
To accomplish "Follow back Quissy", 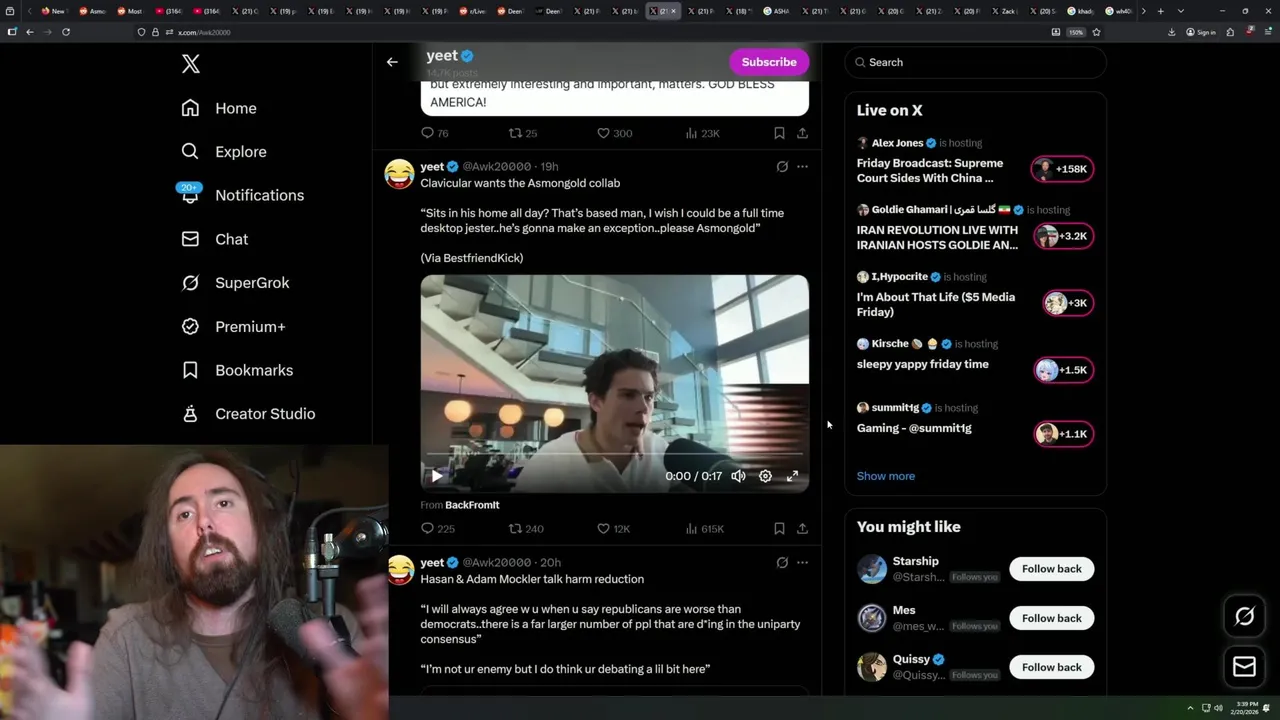I will [1051, 667].
